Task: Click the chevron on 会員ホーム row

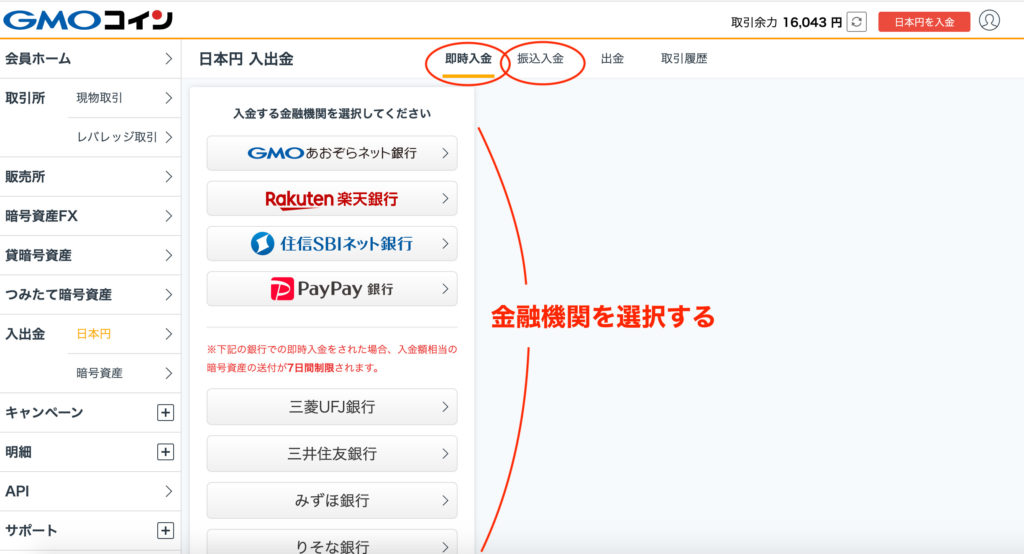Action: click(168, 59)
